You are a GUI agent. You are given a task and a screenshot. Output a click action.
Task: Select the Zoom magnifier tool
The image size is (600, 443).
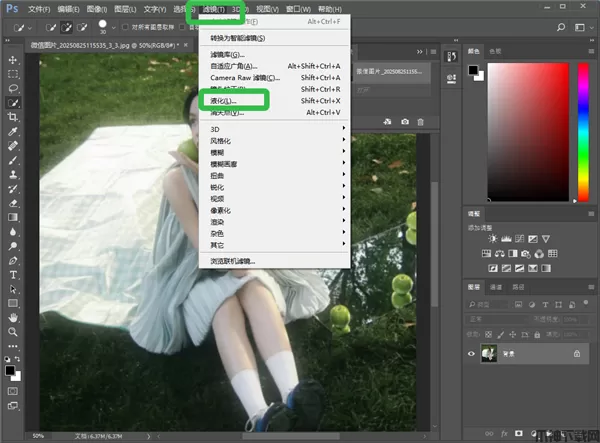point(13,331)
